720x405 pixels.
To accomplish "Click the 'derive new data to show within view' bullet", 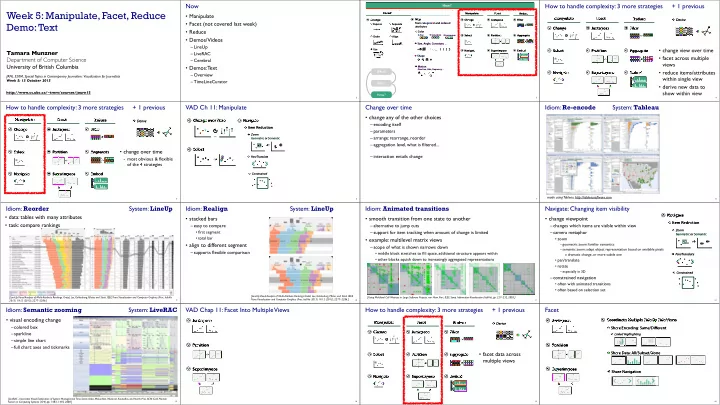I will point(683,90).
